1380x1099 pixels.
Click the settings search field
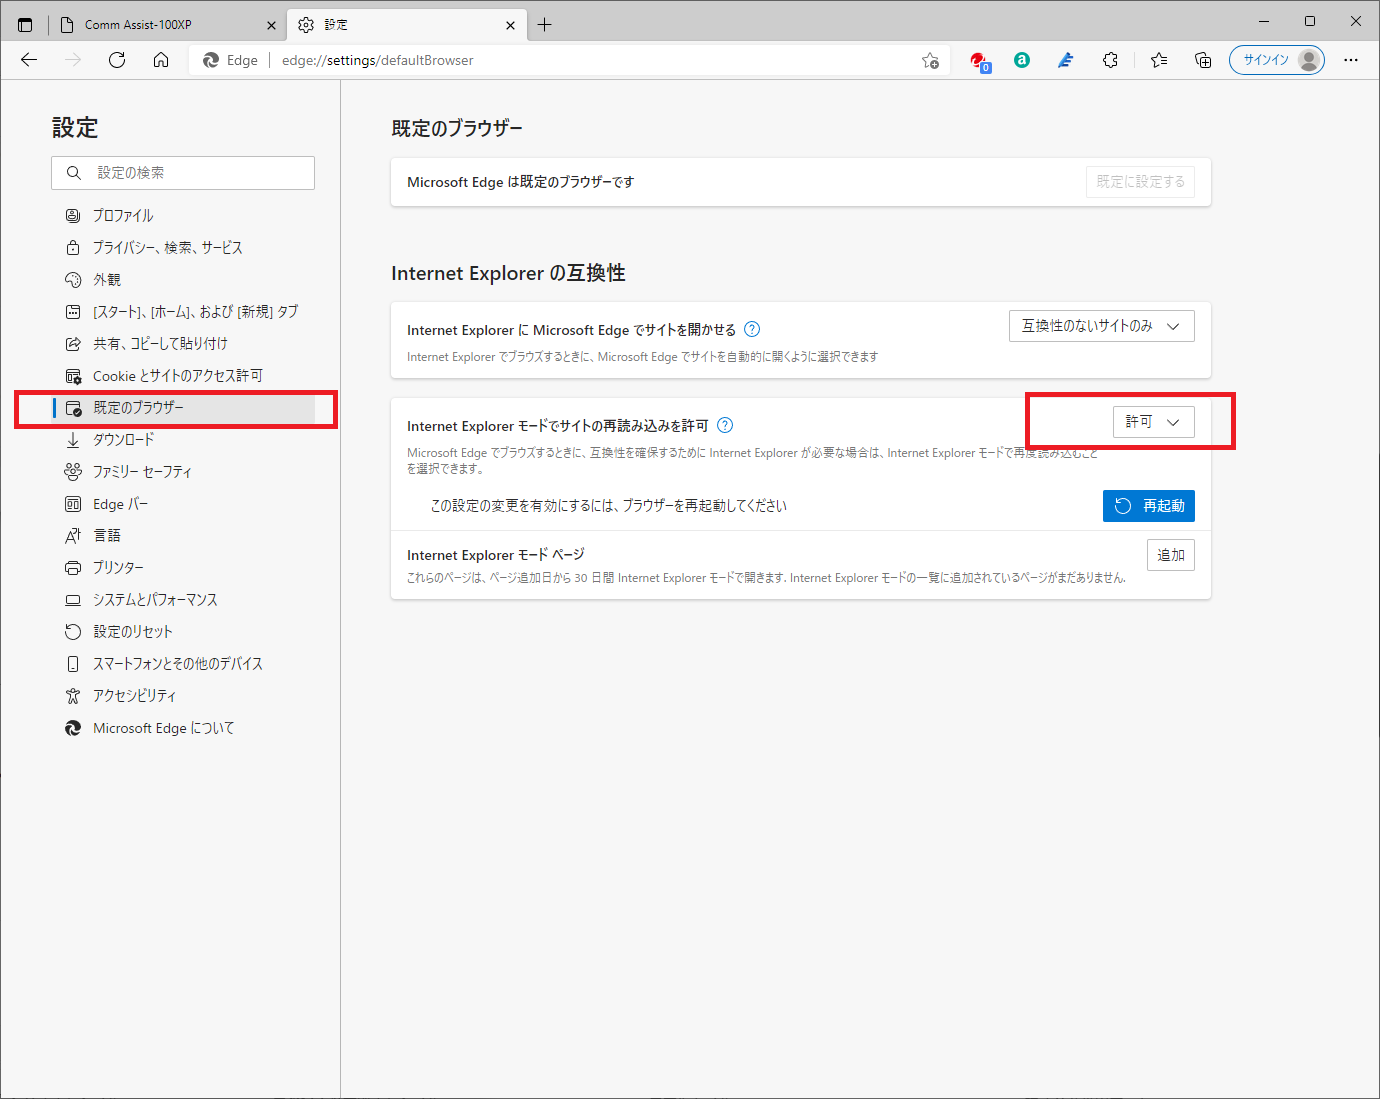pos(183,173)
